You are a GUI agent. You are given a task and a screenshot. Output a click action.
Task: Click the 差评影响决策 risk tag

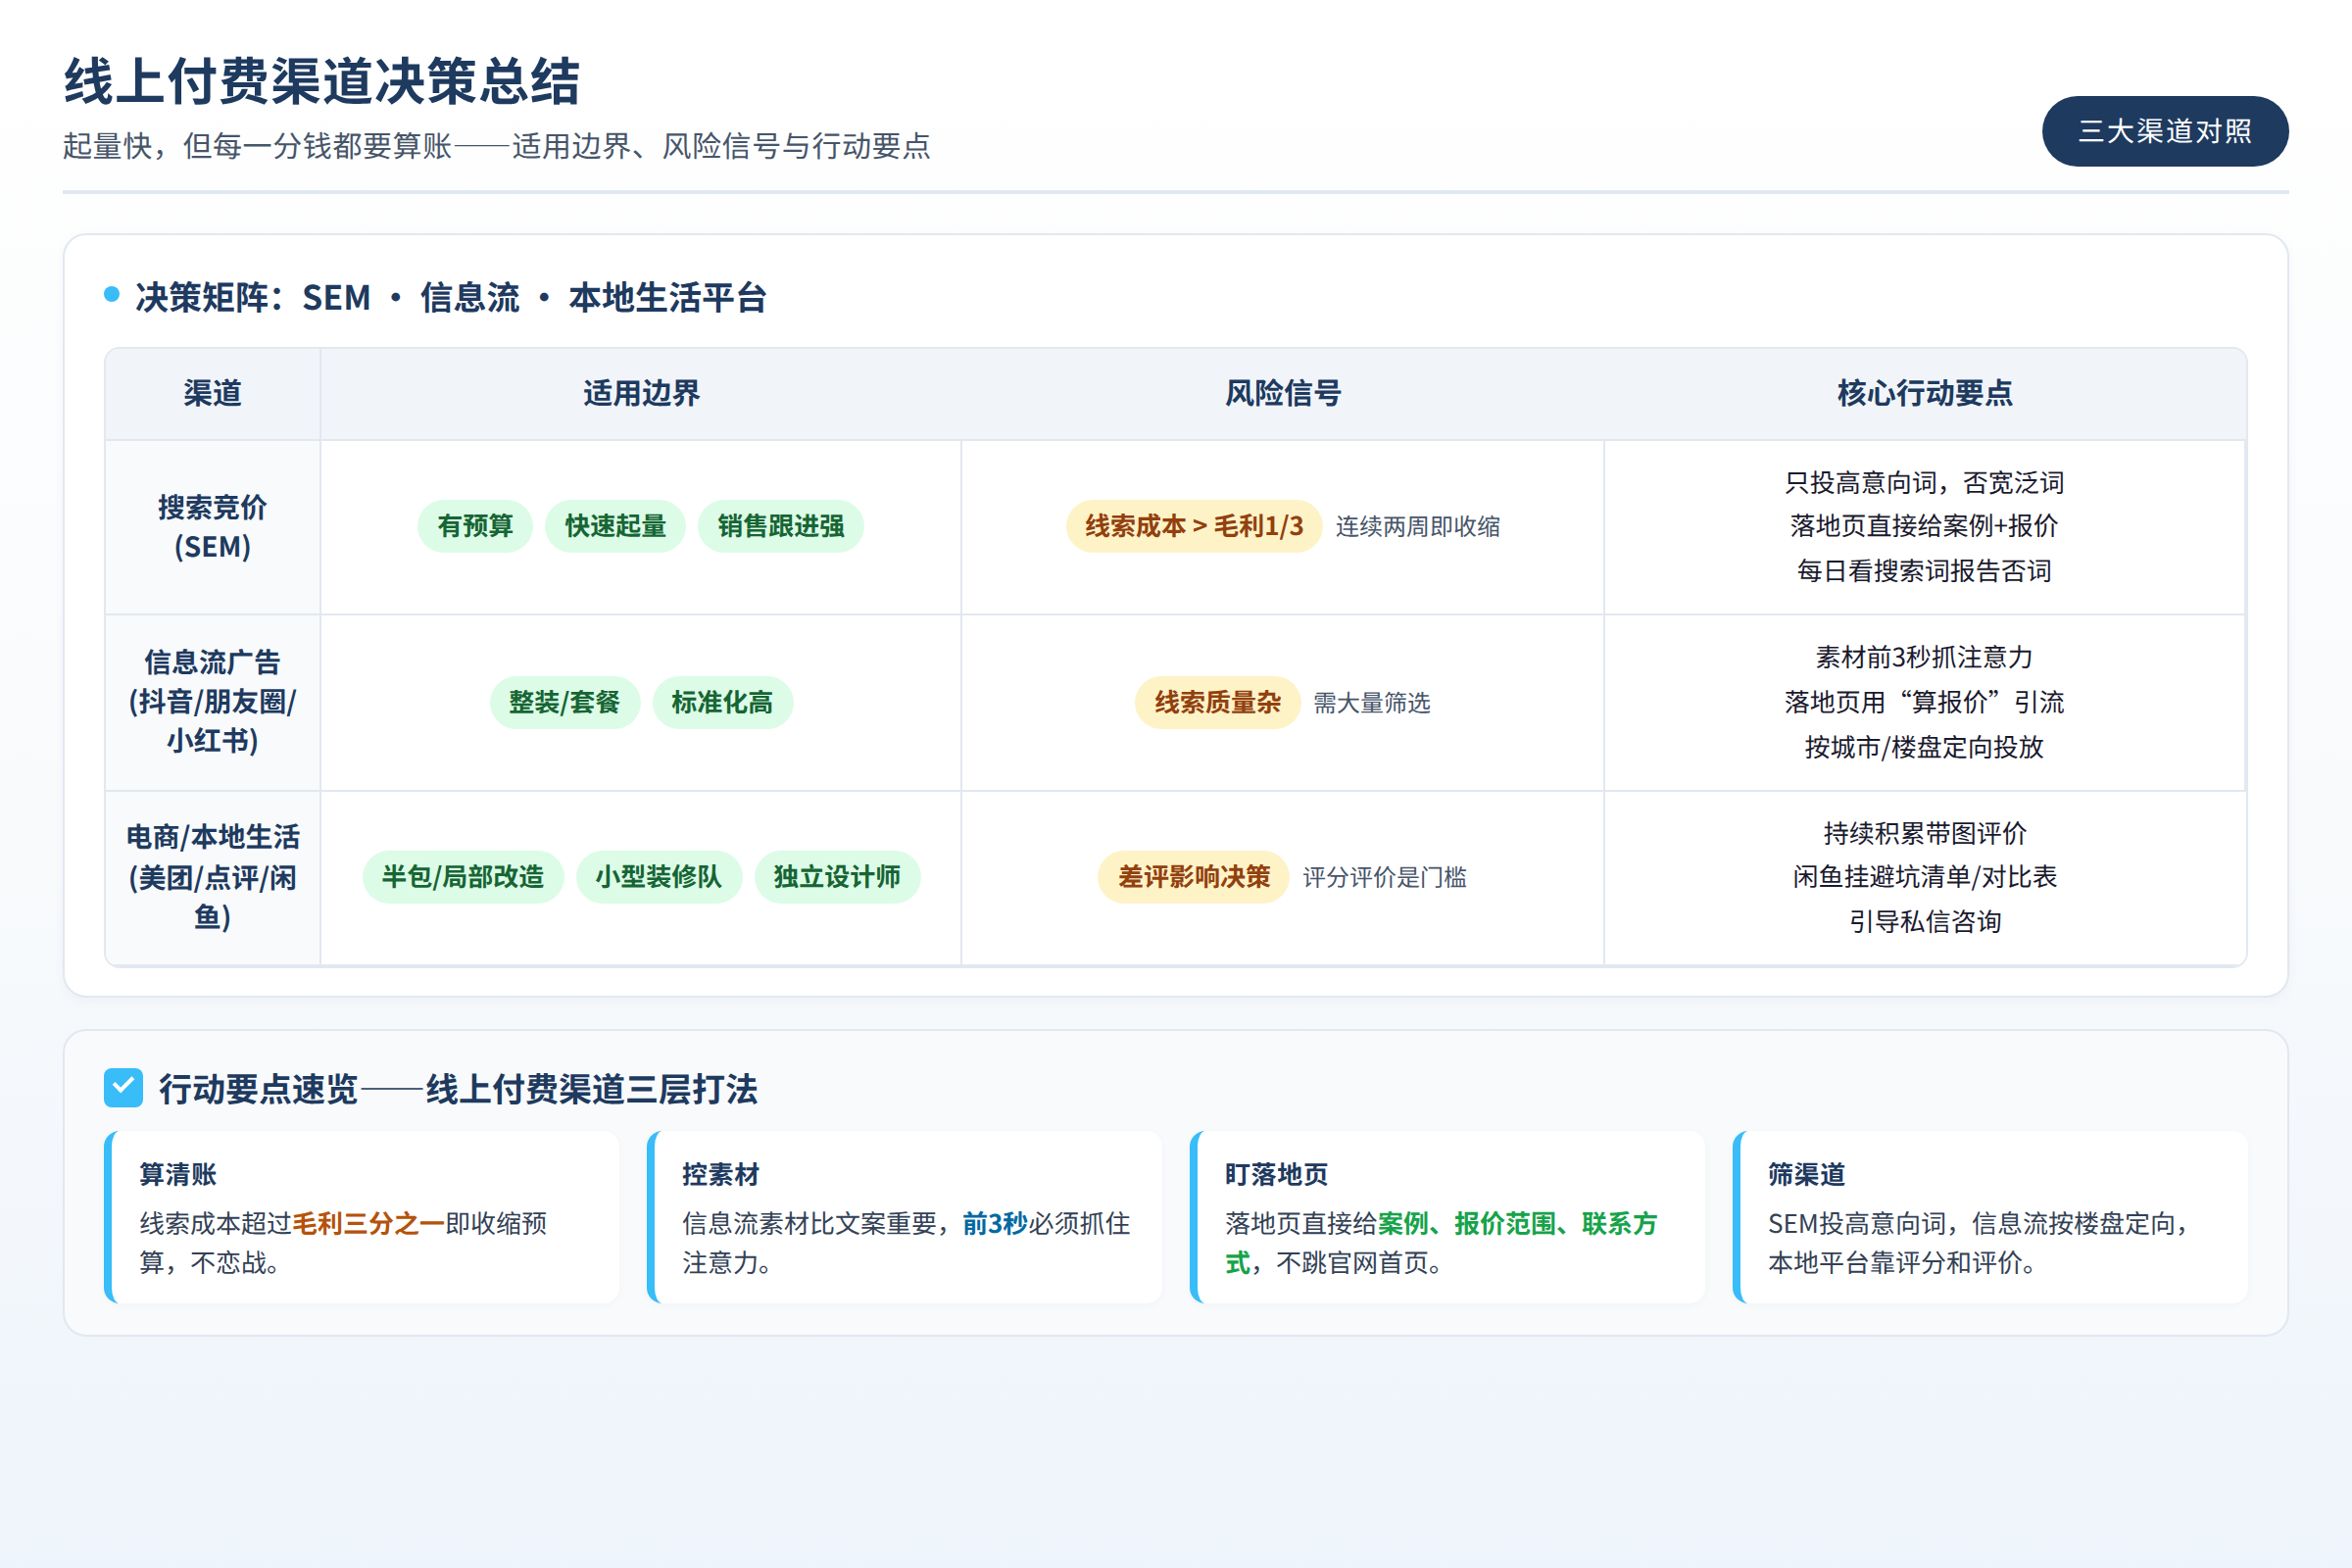(x=1193, y=877)
